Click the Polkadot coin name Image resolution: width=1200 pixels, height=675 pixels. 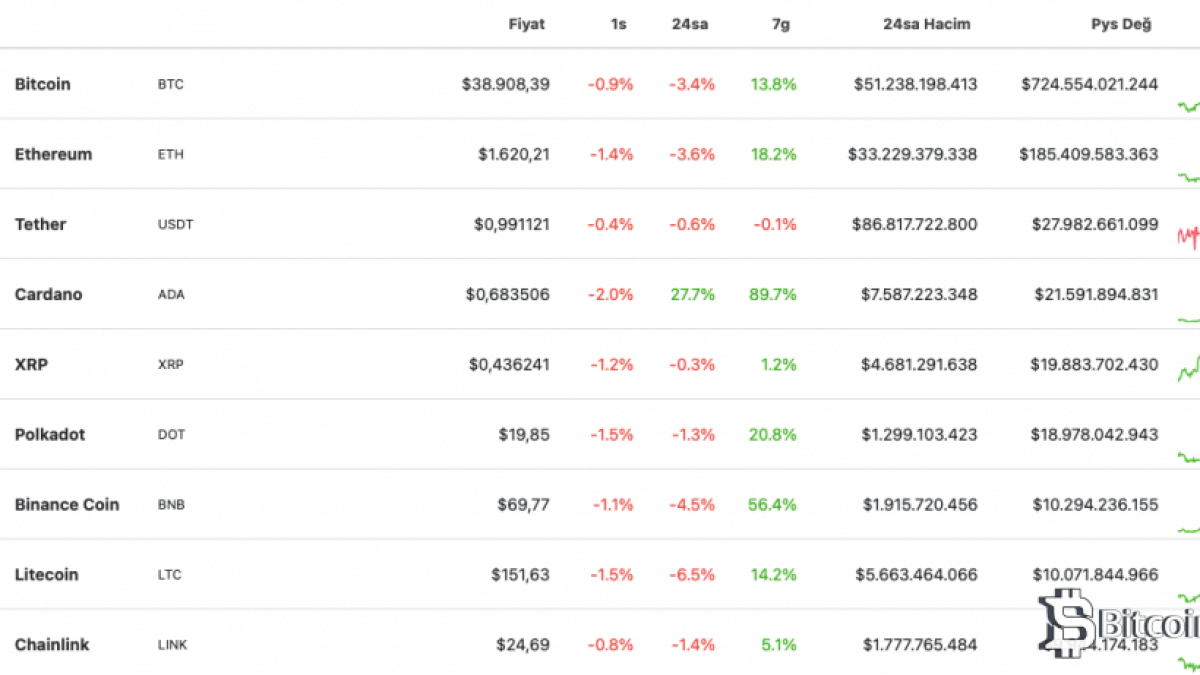pyautogui.click(x=50, y=434)
